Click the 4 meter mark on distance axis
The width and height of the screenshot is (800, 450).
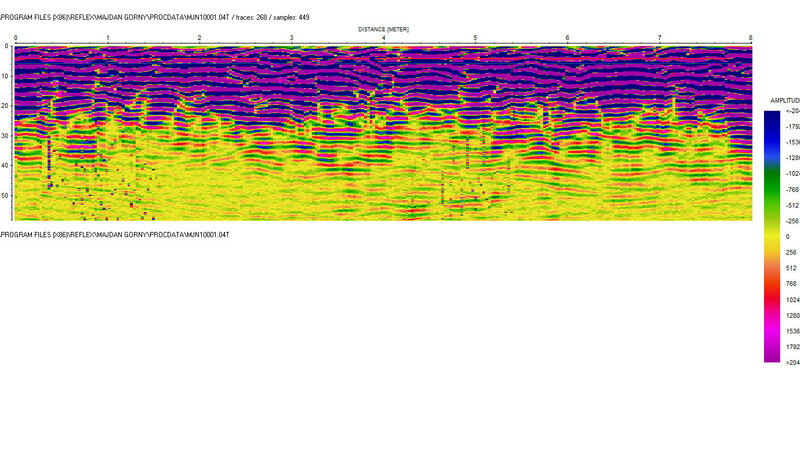pyautogui.click(x=383, y=38)
